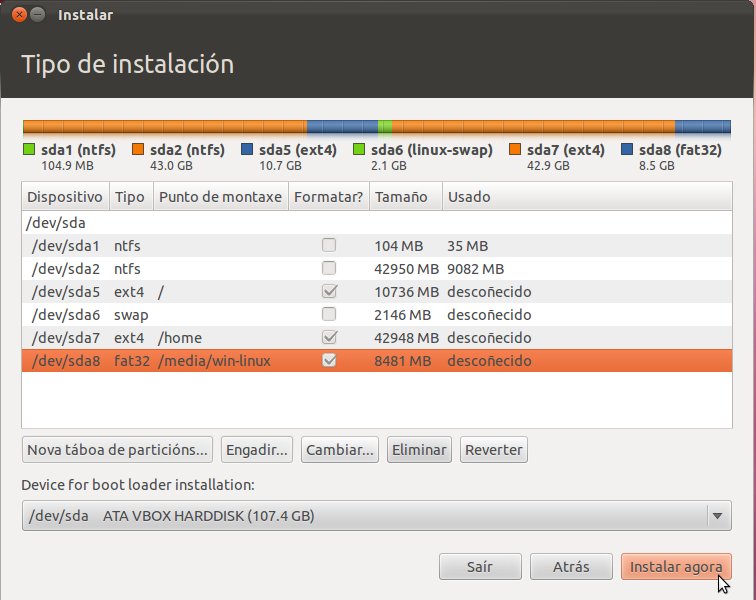Click the green sda6 segment in partition bar
The image size is (756, 600).
pyautogui.click(x=385, y=127)
